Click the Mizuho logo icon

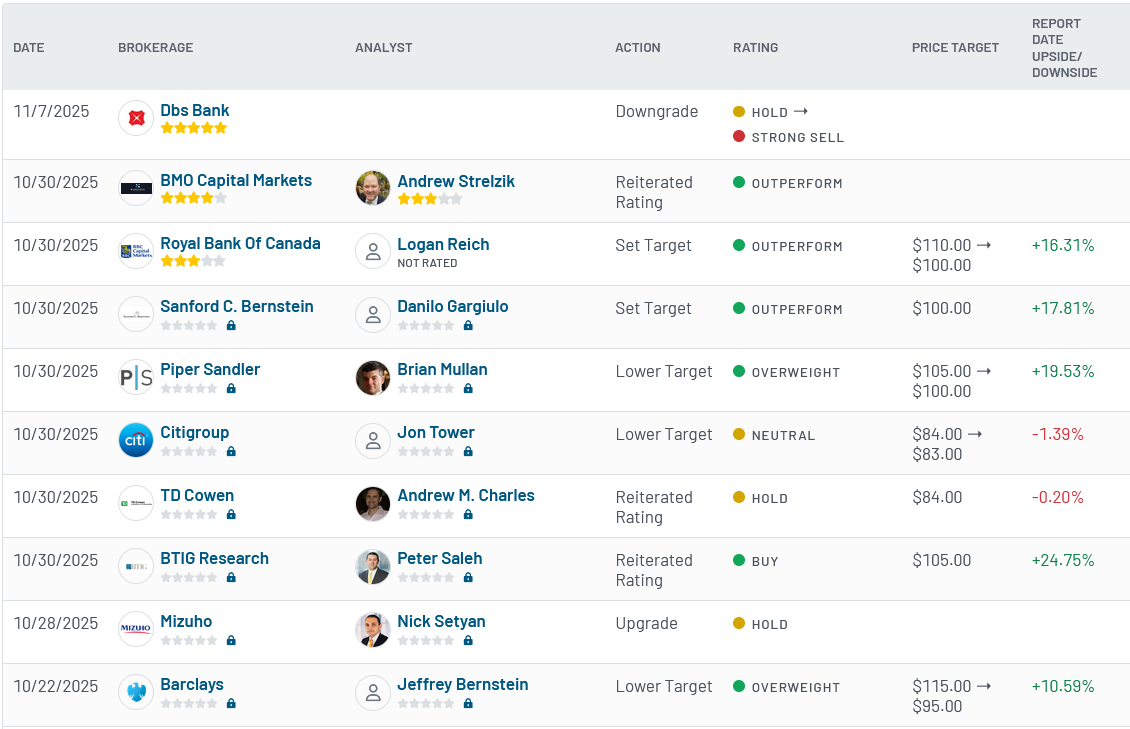pyautogui.click(x=136, y=630)
